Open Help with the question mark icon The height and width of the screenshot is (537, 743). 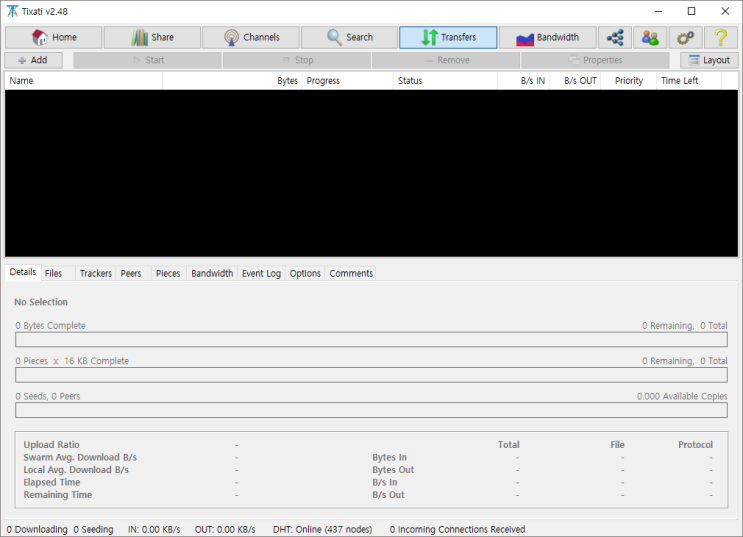(x=720, y=38)
